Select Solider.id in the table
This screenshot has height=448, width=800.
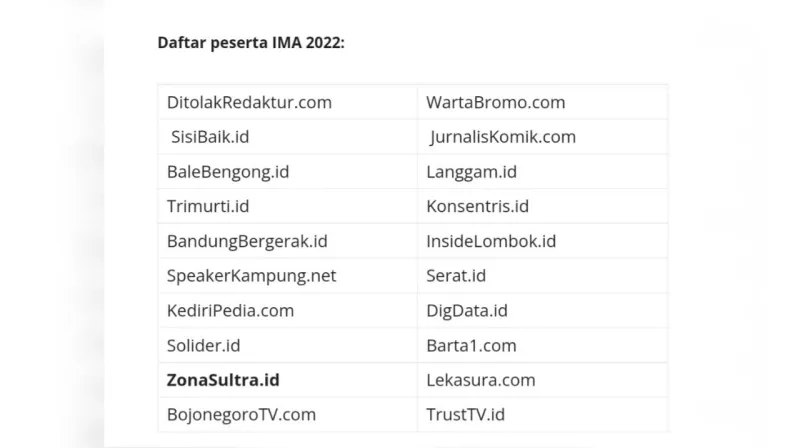coord(204,345)
